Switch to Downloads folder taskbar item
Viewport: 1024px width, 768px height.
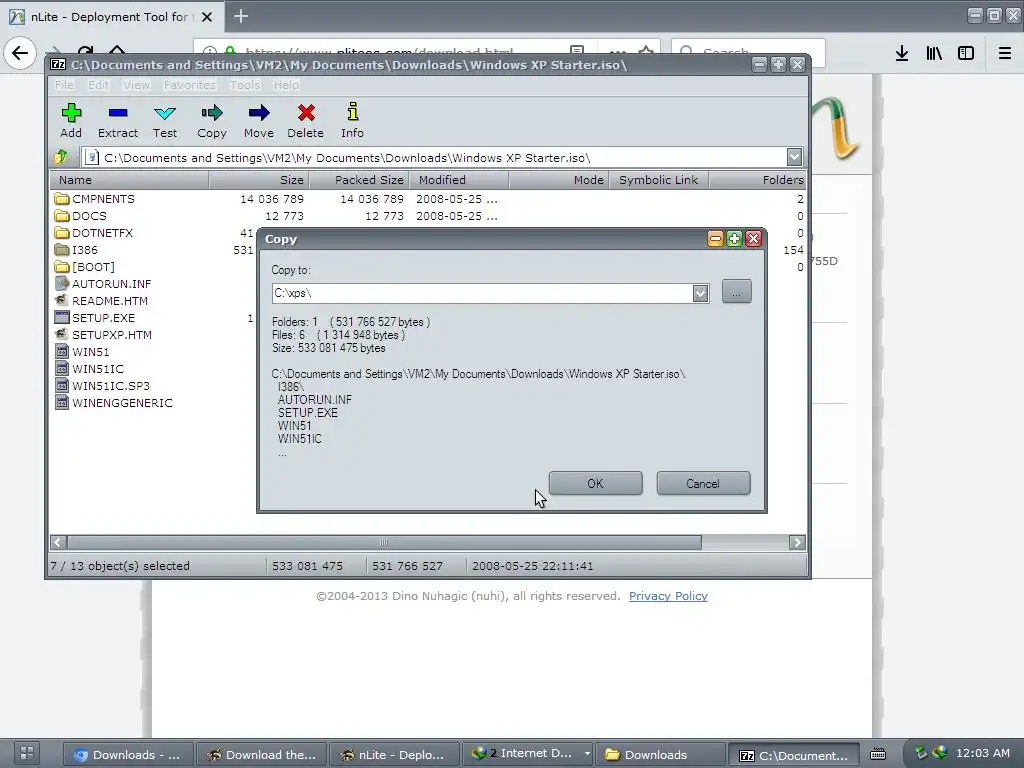tap(661, 754)
